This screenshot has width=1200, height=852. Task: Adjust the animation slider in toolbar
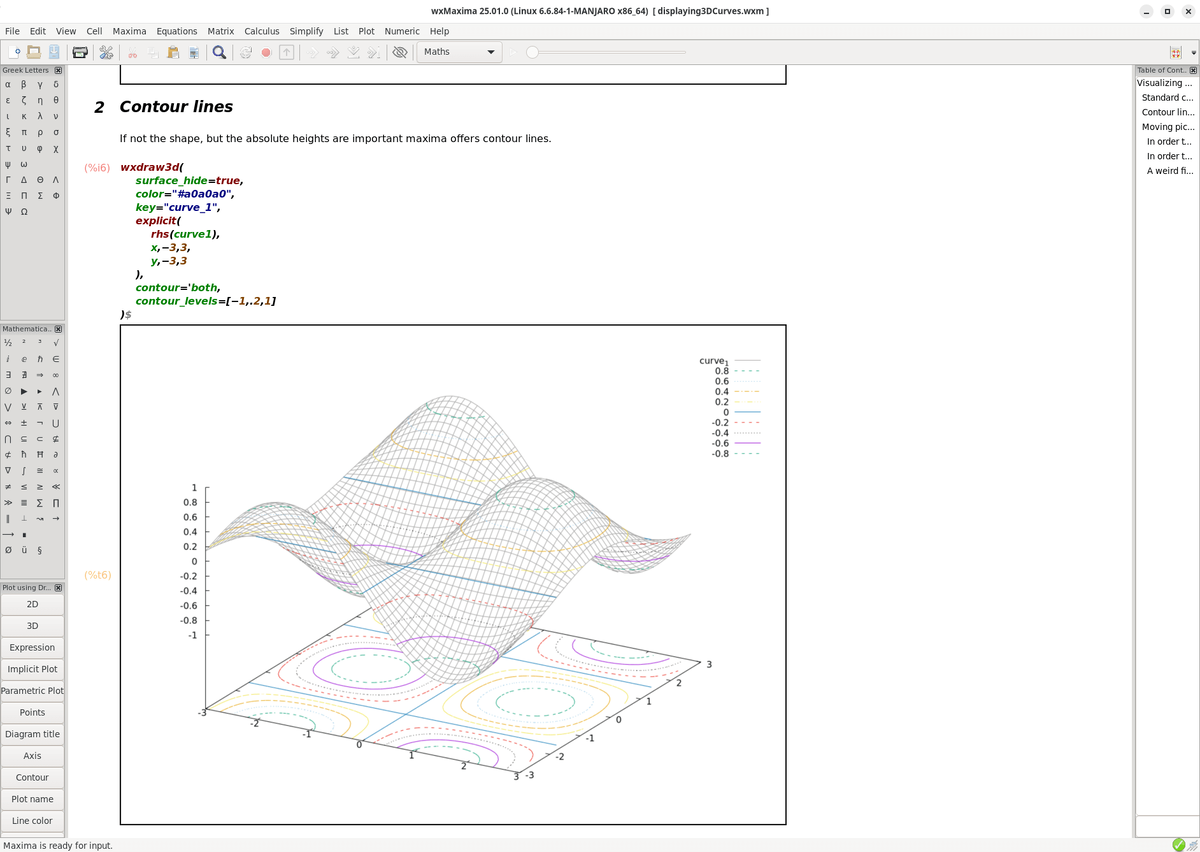pyautogui.click(x=605, y=52)
